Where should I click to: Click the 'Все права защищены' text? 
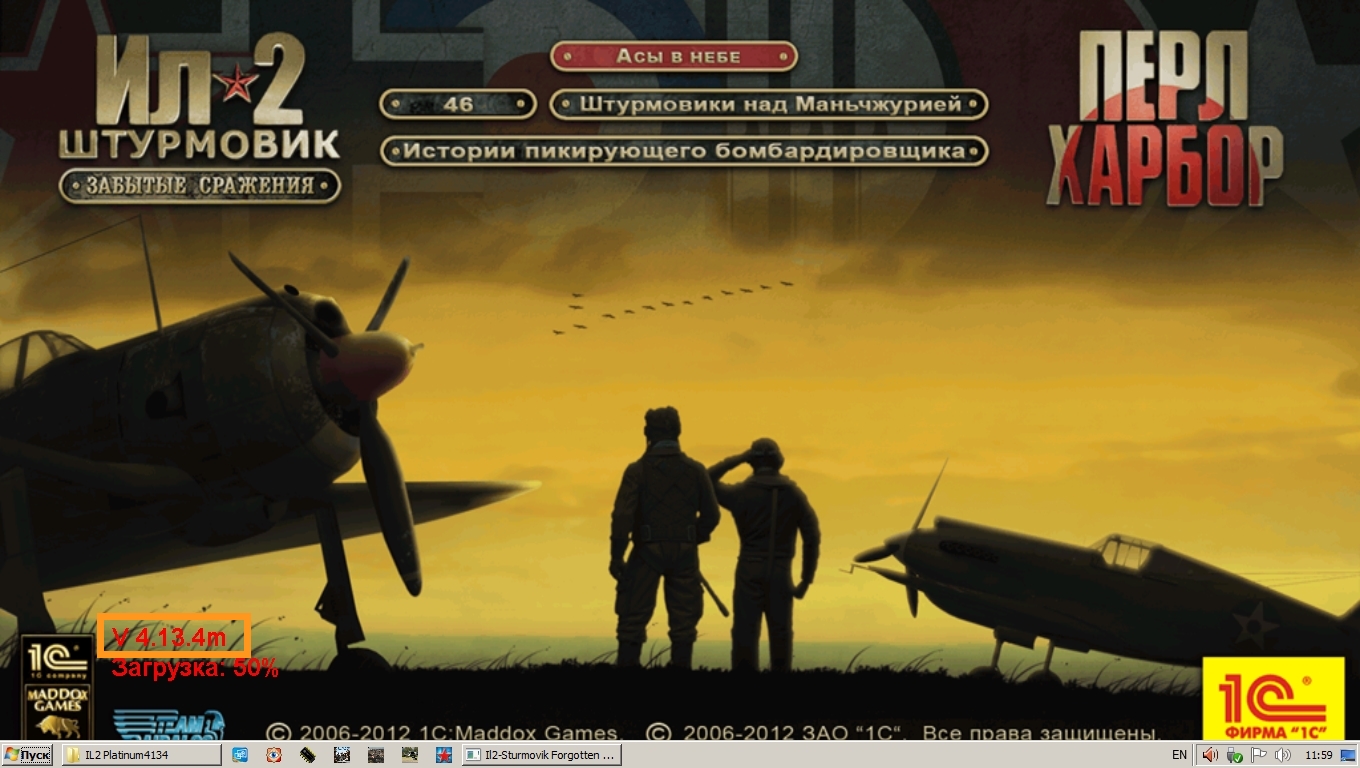1040,733
